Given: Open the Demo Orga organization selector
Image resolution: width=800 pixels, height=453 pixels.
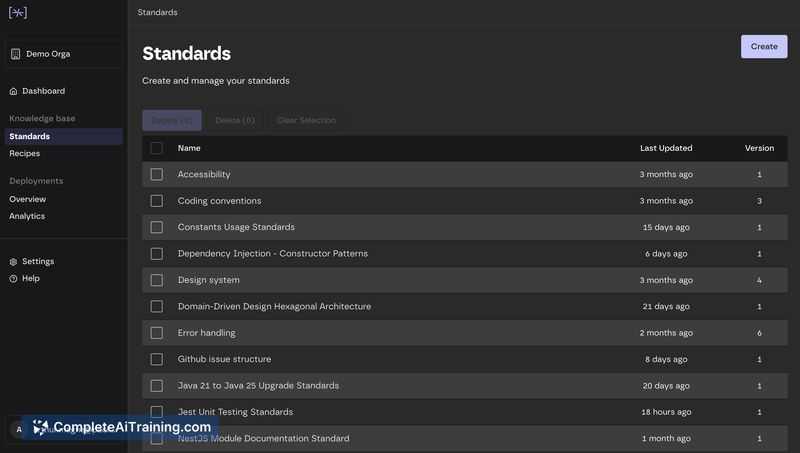Looking at the screenshot, I should (x=64, y=54).
